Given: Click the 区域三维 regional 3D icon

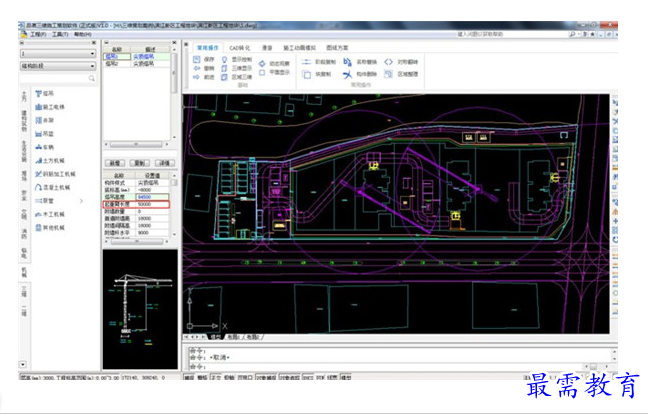Looking at the screenshot, I should pyautogui.click(x=224, y=77).
